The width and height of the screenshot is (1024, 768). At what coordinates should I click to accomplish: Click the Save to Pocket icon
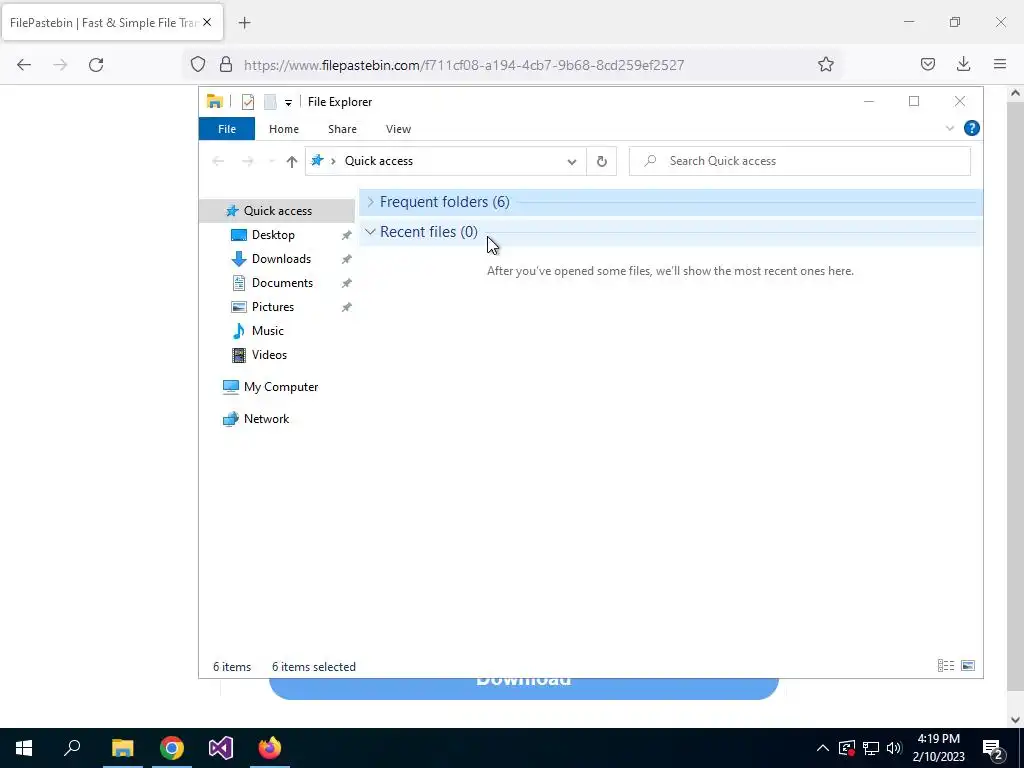[927, 64]
